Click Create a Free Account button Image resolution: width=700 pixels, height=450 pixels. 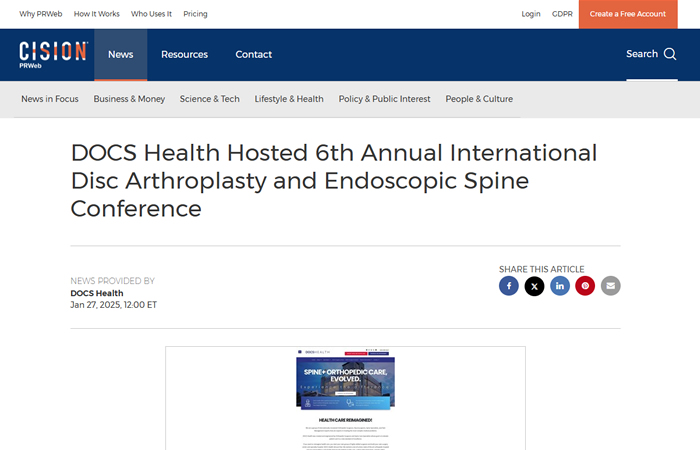click(x=628, y=14)
